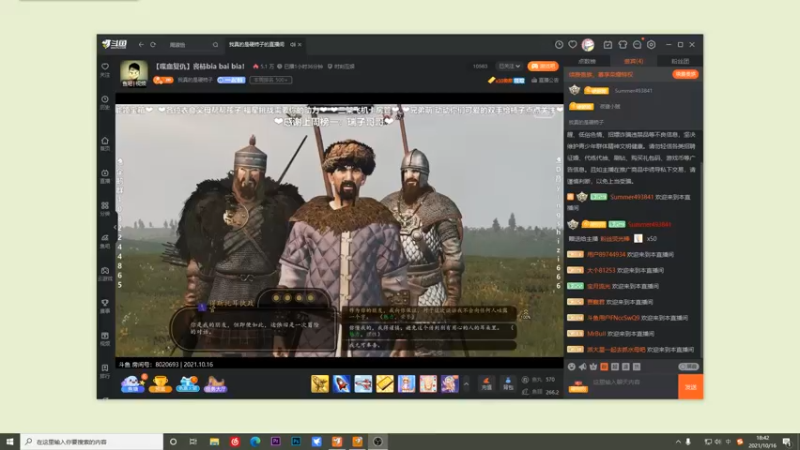Open Premiere Pro from taskbar
This screenshot has height=450, width=800.
pos(276,441)
